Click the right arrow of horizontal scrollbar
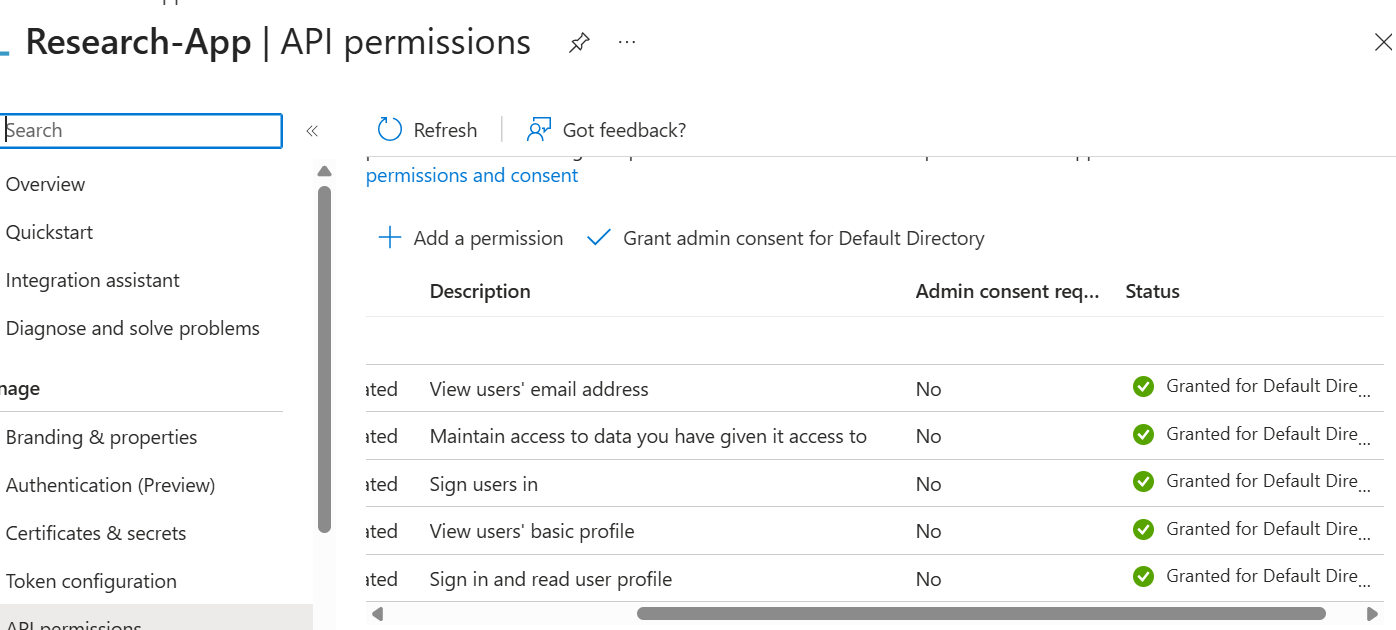 1372,613
